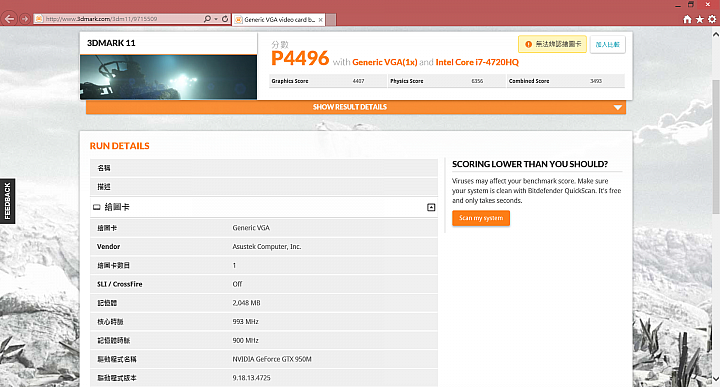The height and width of the screenshot is (387, 720).
Task: Click the Vendor row label
Action: [108, 247]
